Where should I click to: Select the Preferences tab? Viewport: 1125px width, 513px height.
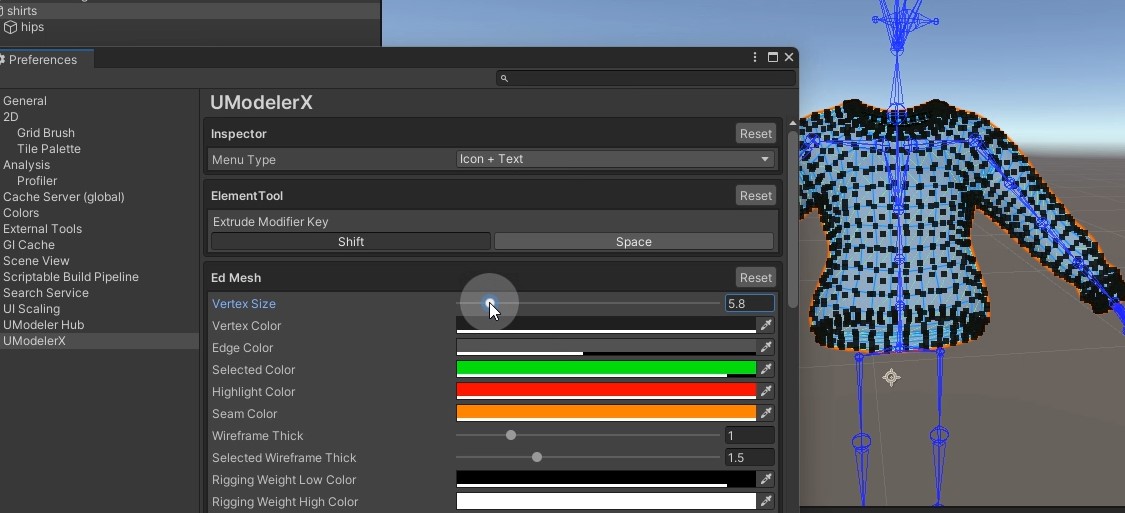[46, 60]
